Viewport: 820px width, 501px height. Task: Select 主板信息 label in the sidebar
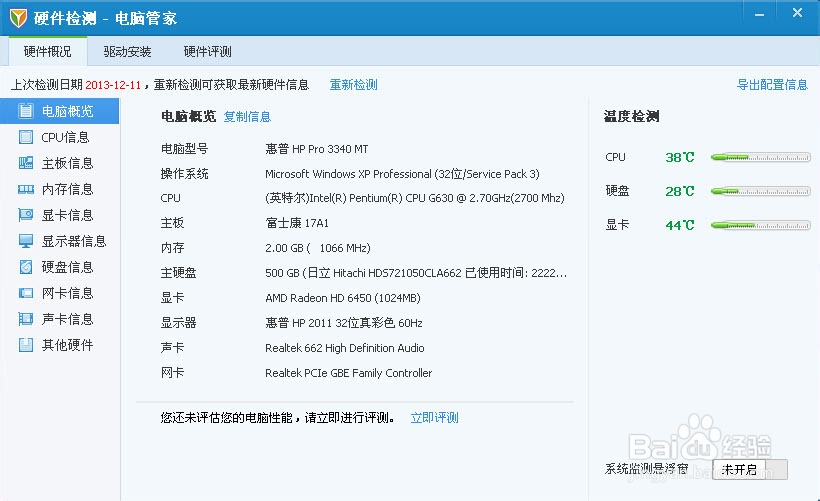coord(67,163)
